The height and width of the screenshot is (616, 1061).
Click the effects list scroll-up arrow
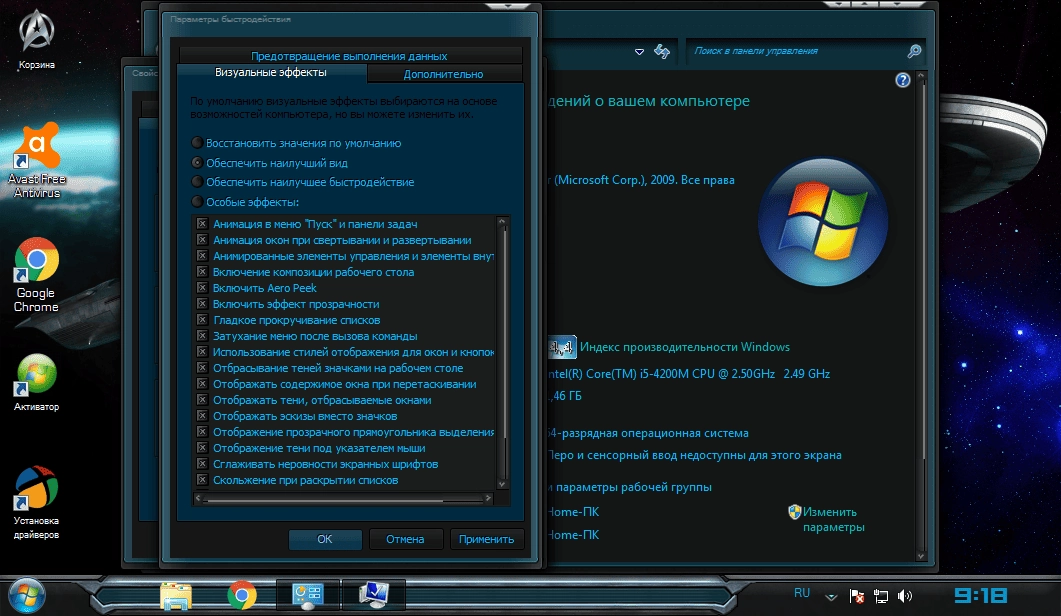click(502, 221)
